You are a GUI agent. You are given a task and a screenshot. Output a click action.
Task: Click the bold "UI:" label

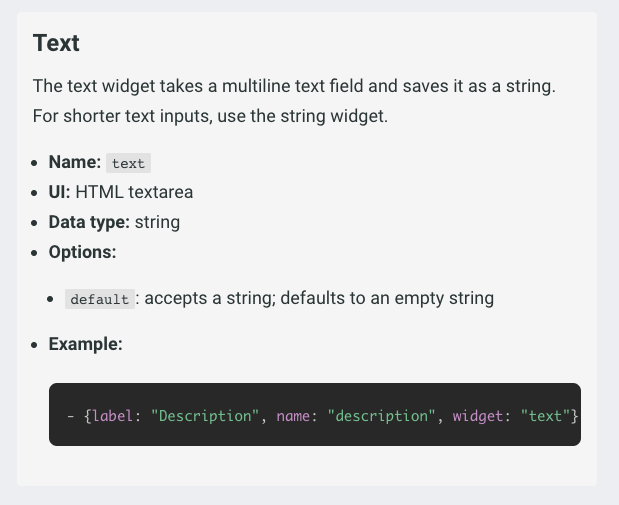click(x=59, y=192)
